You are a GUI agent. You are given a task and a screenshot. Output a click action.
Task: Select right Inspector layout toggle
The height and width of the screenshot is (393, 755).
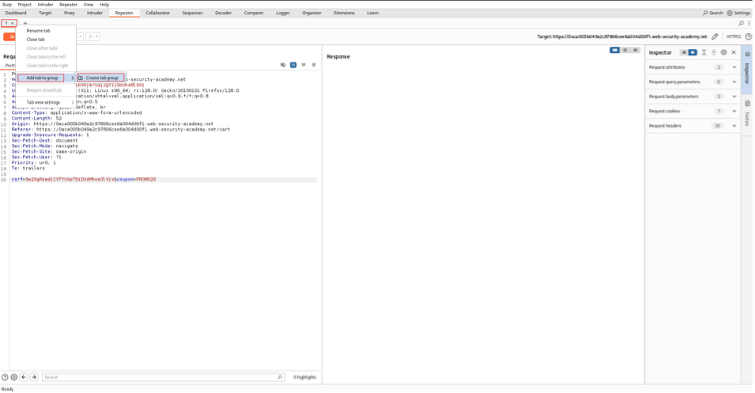(692, 52)
